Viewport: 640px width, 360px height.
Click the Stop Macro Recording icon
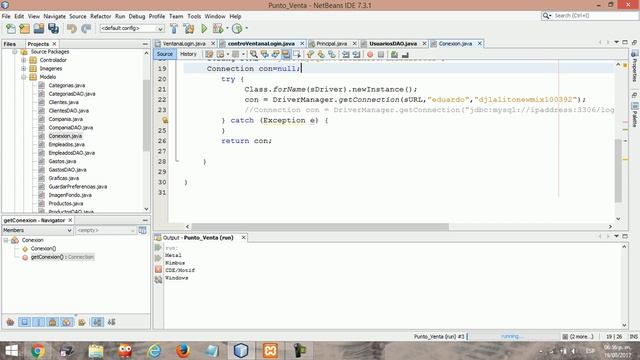coord(381,54)
